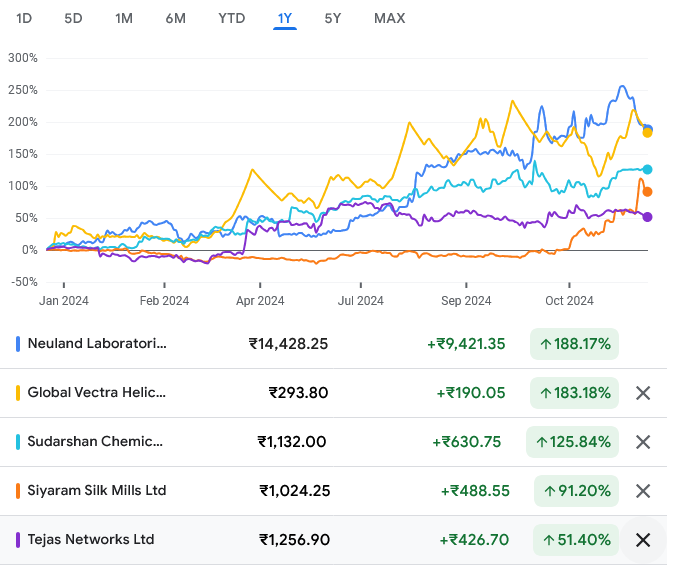Click the purple Tejas endpoint dot

pos(647,217)
